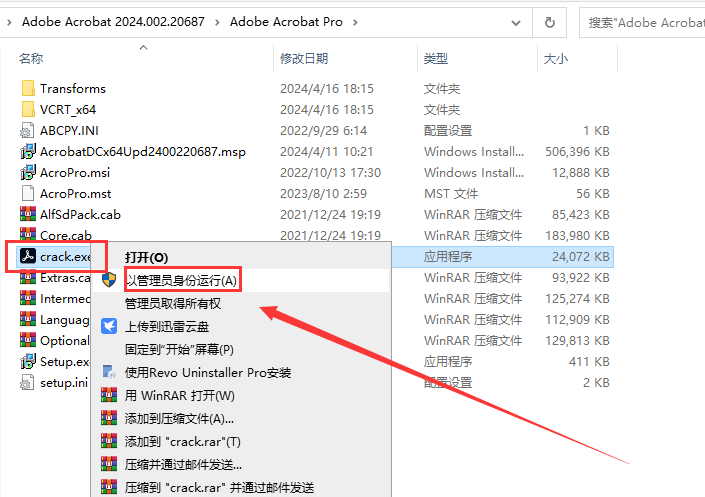Select the AcroPro.msi file name
The width and height of the screenshot is (705, 497).
pos(75,173)
